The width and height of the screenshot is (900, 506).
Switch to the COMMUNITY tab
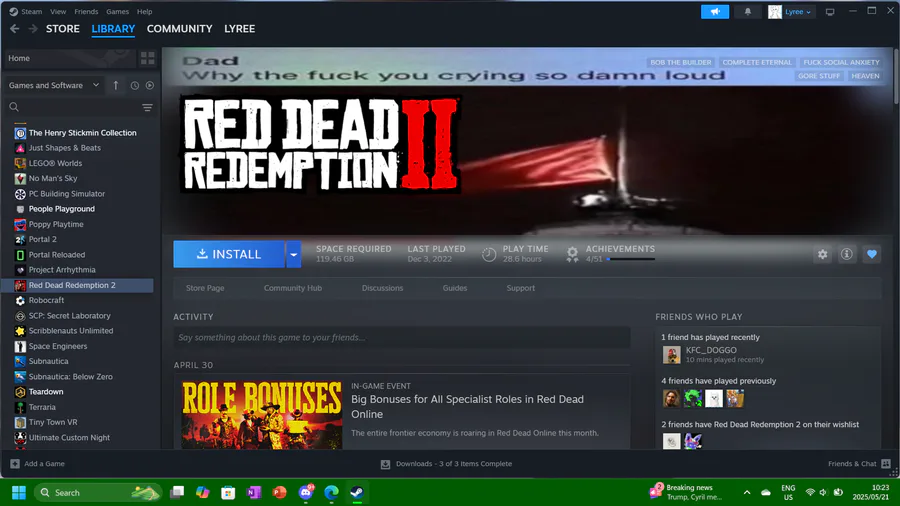pos(179,29)
